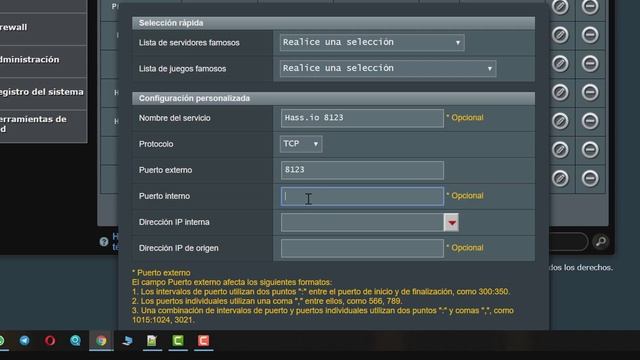The height and width of the screenshot is (360, 640).
Task: Click the 'Nombre del servicio' label
Action: 175,118
